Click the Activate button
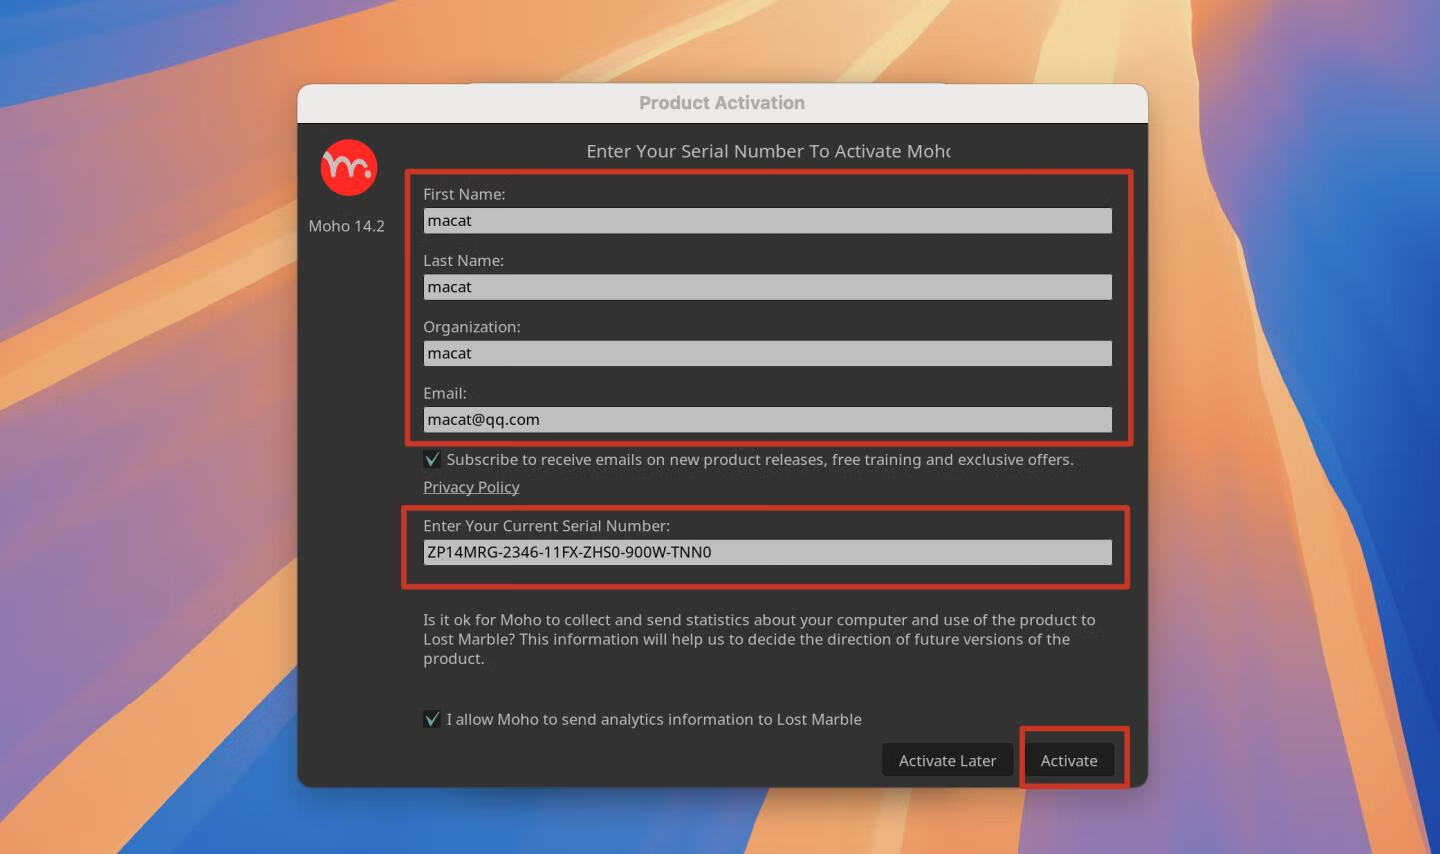Image resolution: width=1440 pixels, height=854 pixels. tap(1070, 760)
